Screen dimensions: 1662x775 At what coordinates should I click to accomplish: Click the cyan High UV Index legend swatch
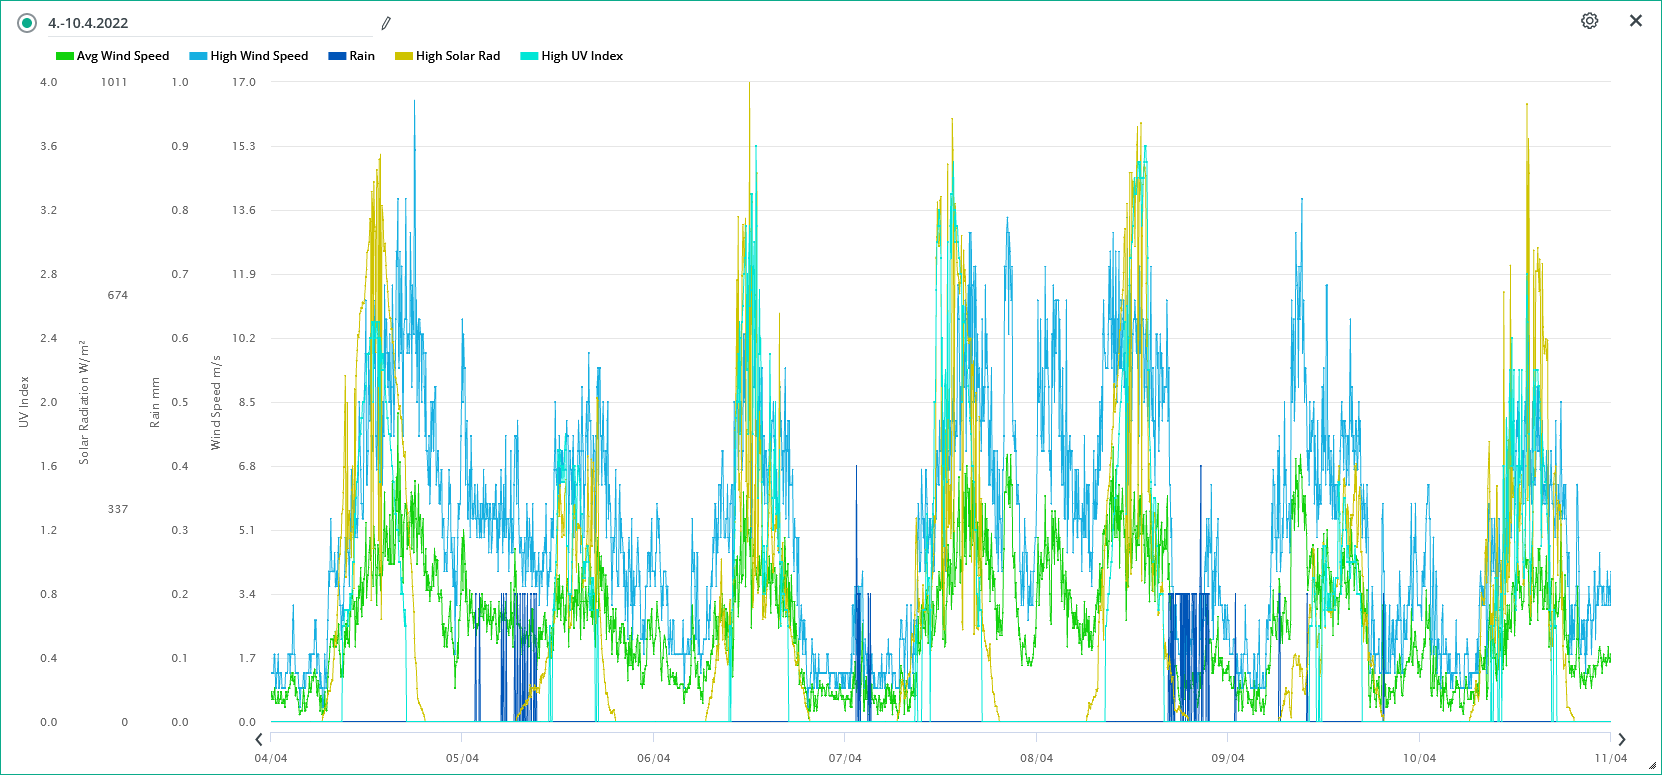point(529,56)
